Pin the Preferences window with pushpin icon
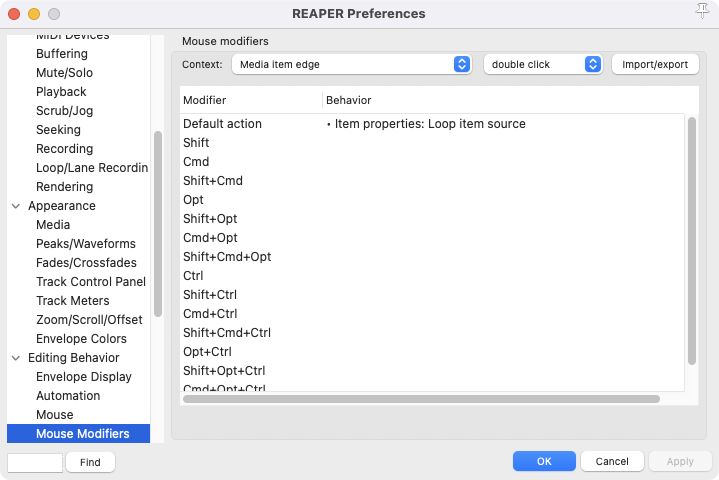This screenshot has width=719, height=480. (701, 12)
